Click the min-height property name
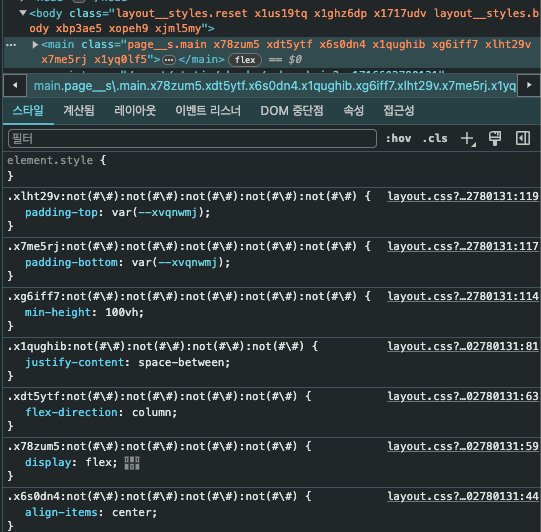This screenshot has width=541, height=532. tap(58, 313)
